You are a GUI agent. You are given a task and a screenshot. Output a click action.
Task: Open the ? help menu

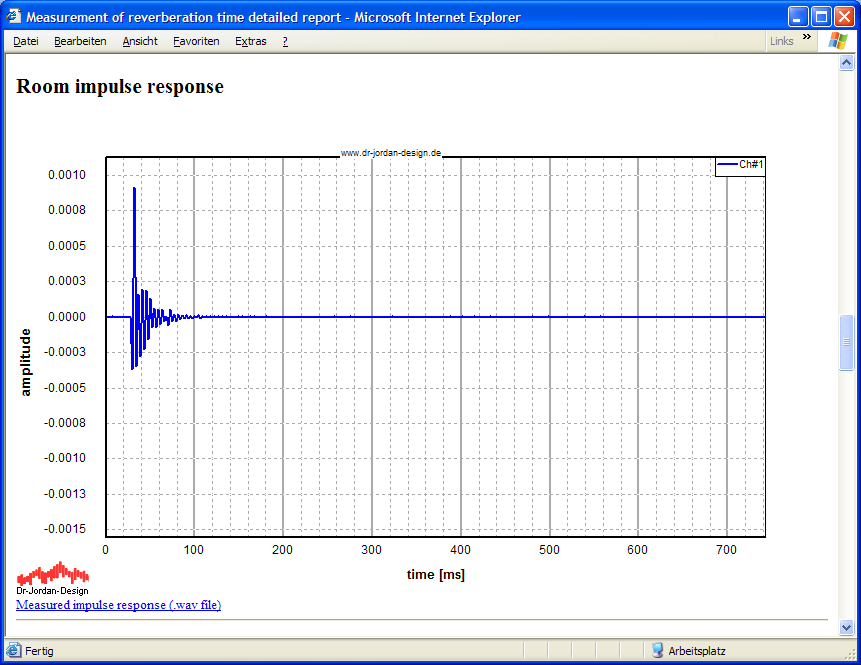(285, 41)
